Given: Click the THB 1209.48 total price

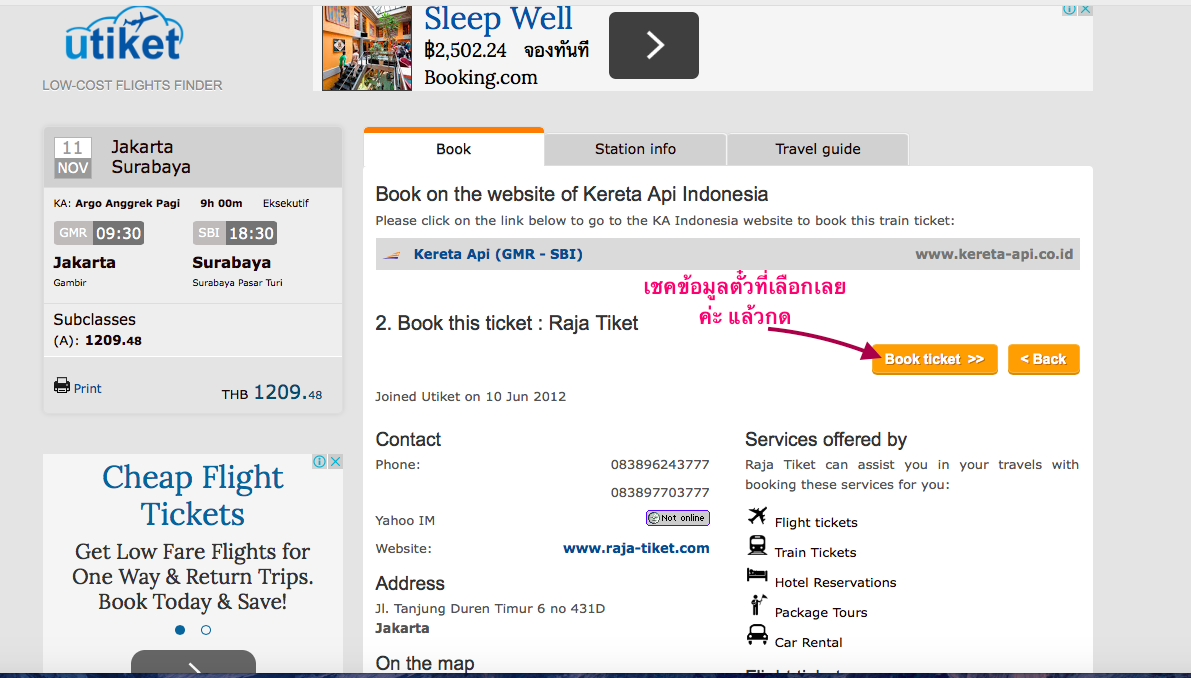Looking at the screenshot, I should point(272,393).
